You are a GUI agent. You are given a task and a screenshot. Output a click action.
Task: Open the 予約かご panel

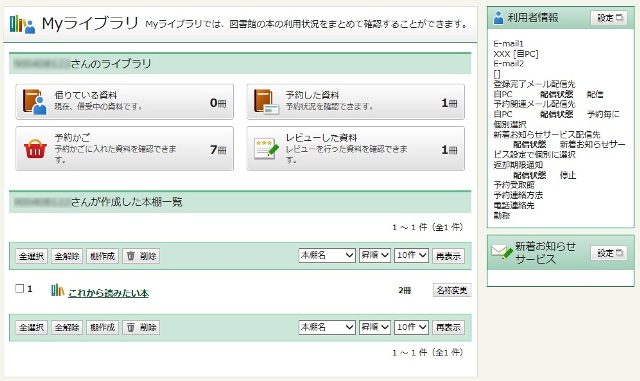[124, 149]
